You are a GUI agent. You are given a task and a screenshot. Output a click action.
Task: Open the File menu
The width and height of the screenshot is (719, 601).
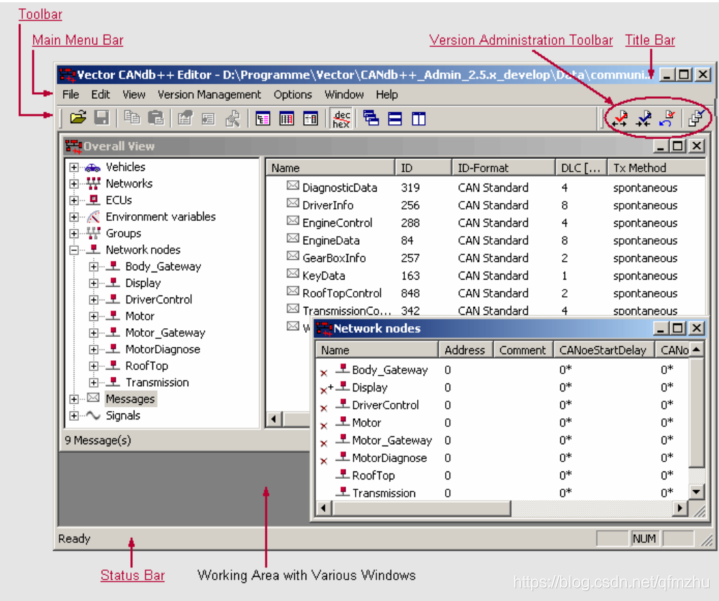pyautogui.click(x=70, y=94)
